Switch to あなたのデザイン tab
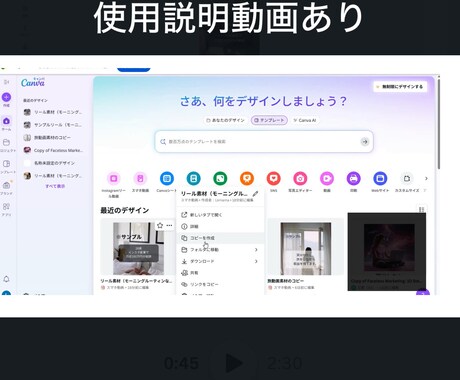Screen dimensions: 460x380 click(225, 120)
